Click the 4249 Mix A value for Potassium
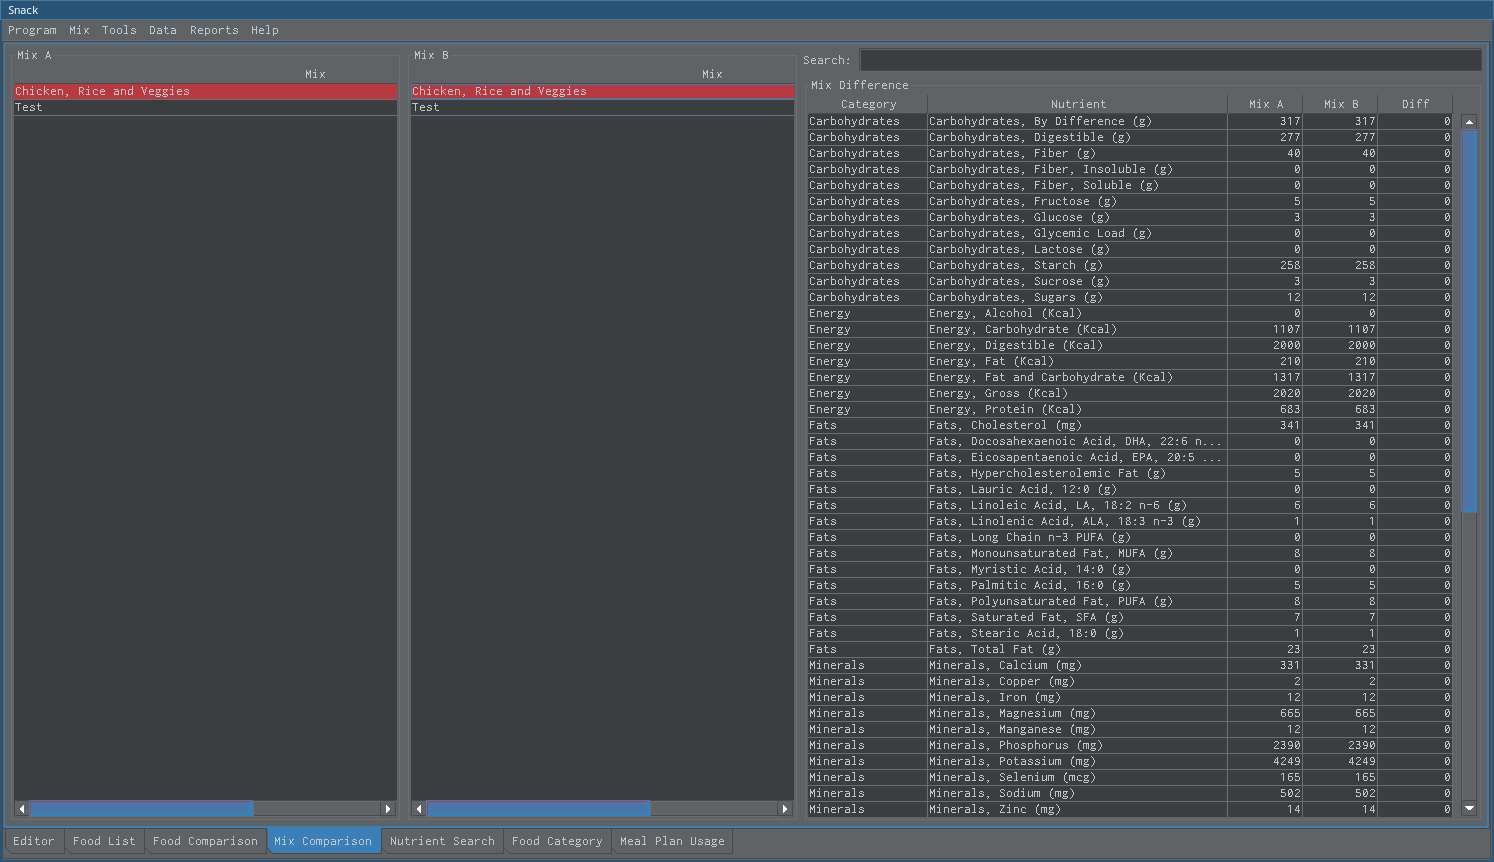The width and height of the screenshot is (1494, 862). [x=1265, y=761]
